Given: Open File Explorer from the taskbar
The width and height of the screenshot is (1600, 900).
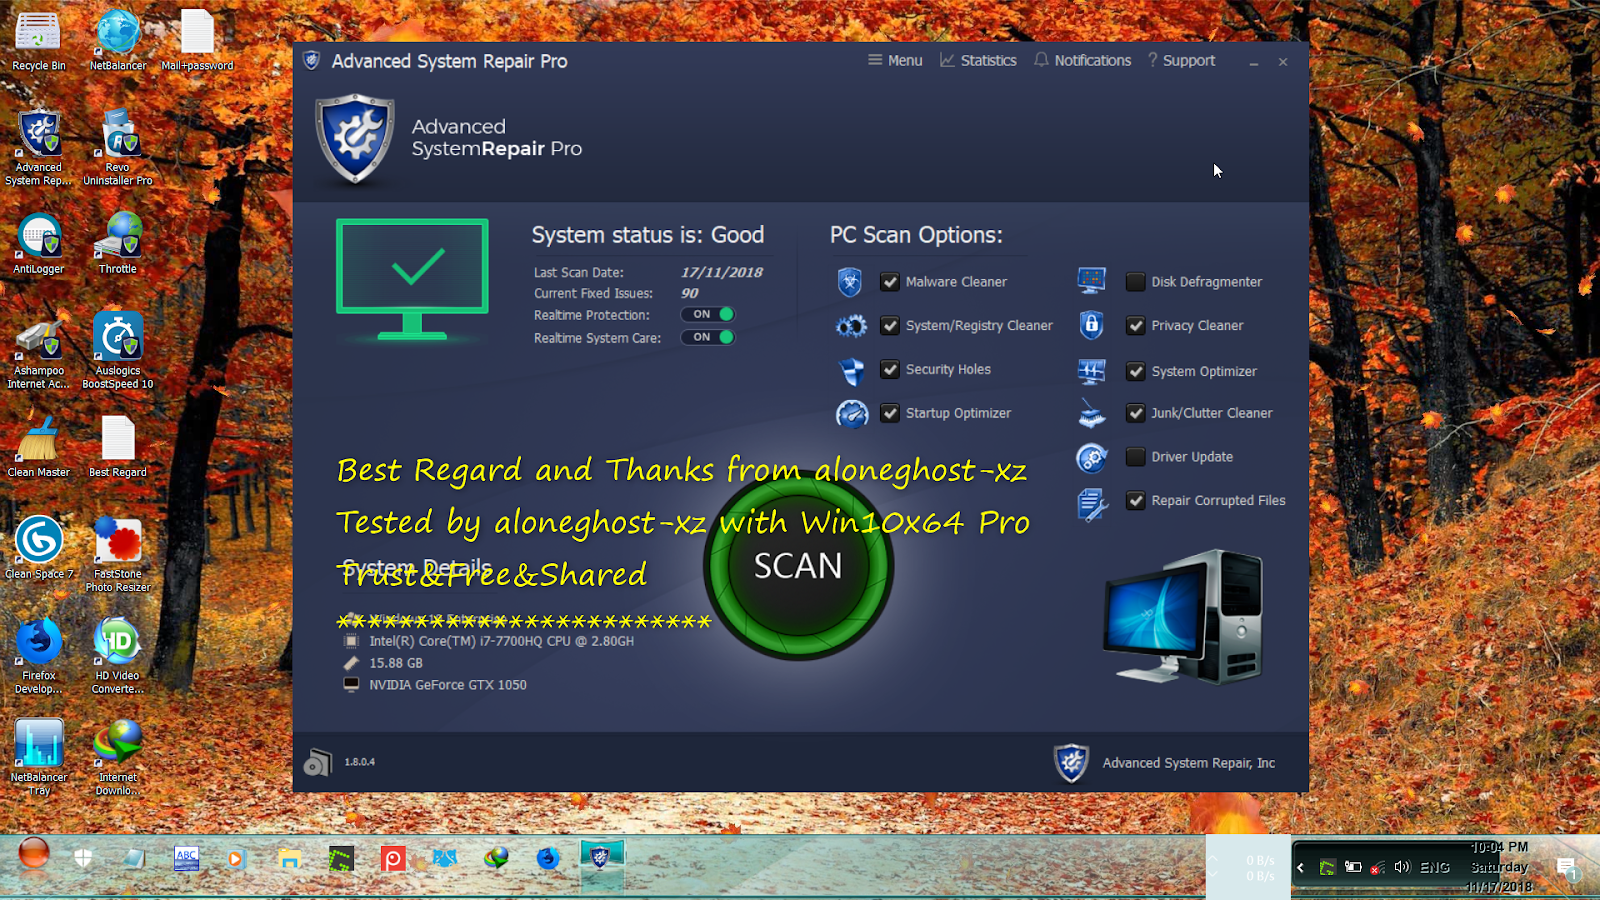Looking at the screenshot, I should click(290, 858).
